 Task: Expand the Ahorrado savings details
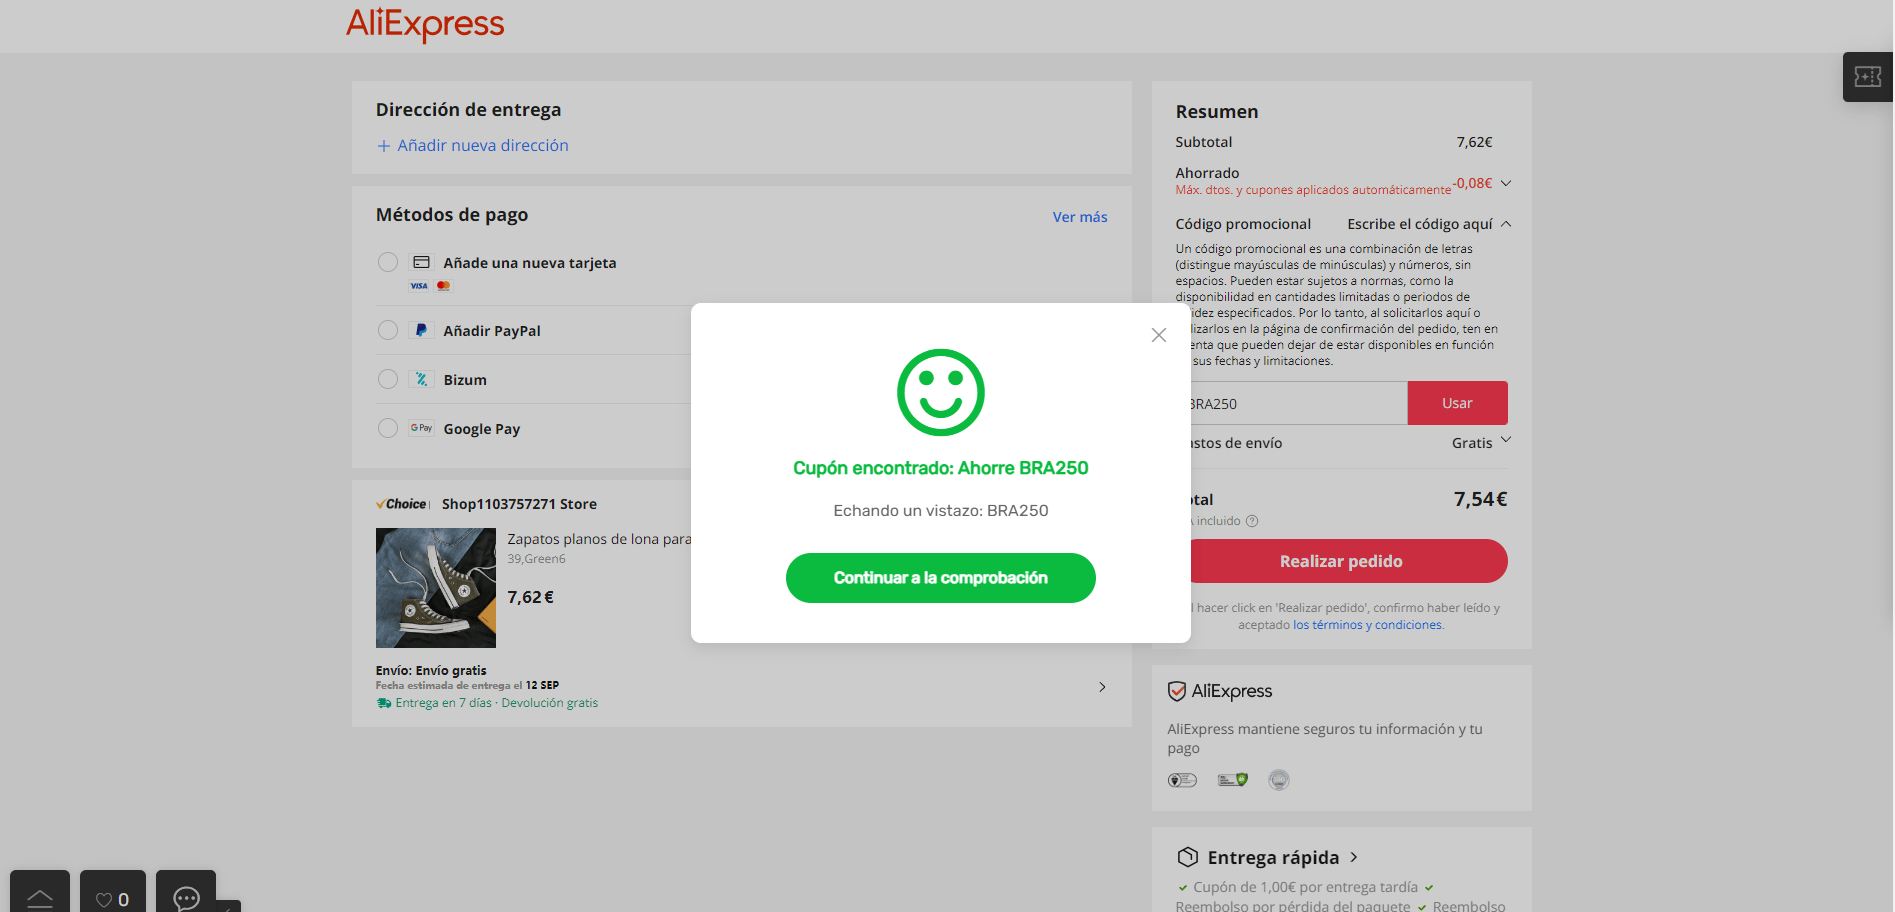tap(1506, 183)
